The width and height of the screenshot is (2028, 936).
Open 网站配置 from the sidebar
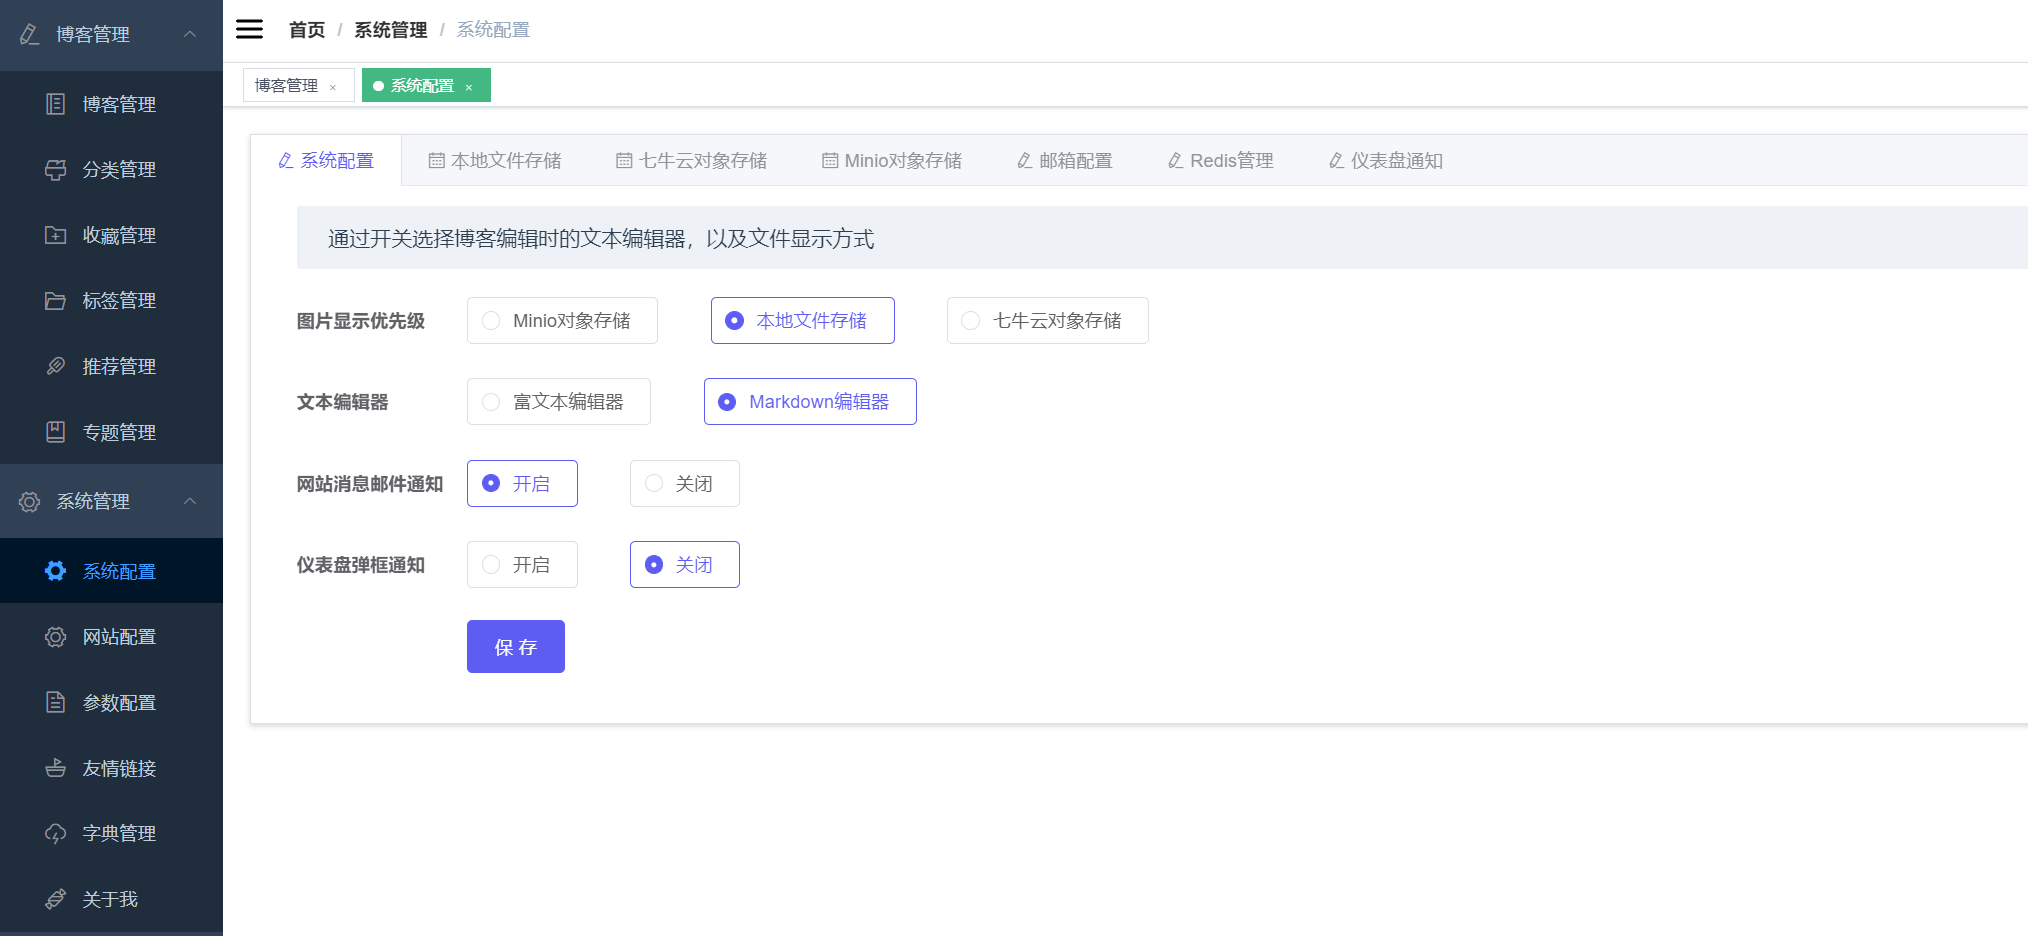(111, 637)
